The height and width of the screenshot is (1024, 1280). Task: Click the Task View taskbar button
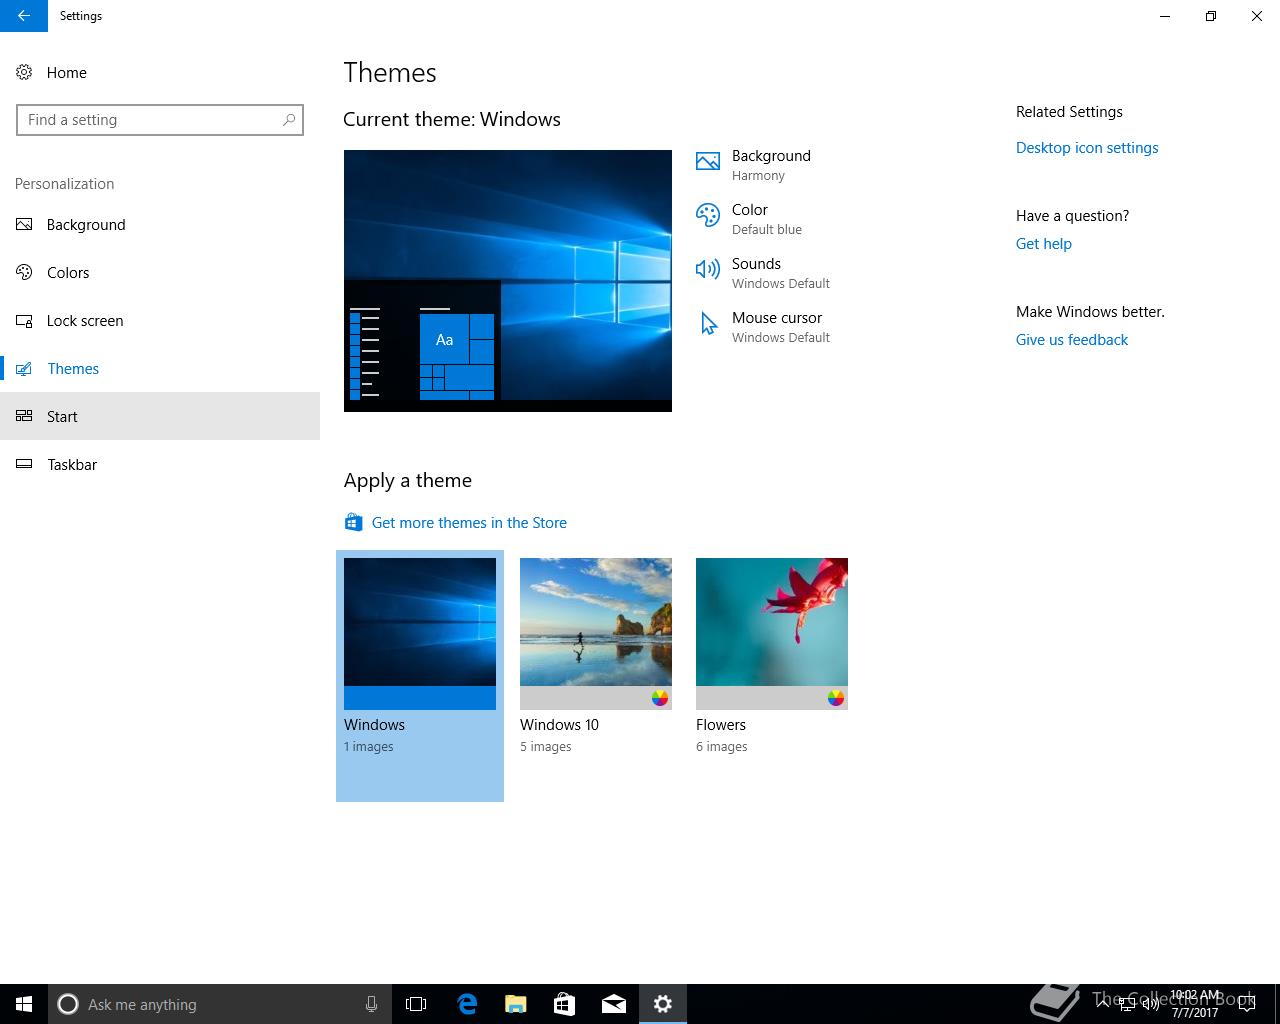(416, 1004)
